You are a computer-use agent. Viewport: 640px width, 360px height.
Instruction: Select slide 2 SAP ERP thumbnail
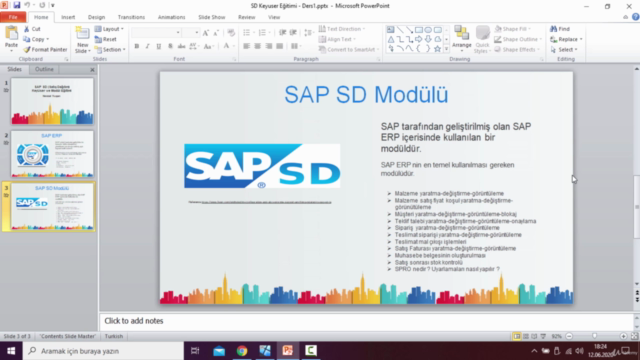pos(52,154)
